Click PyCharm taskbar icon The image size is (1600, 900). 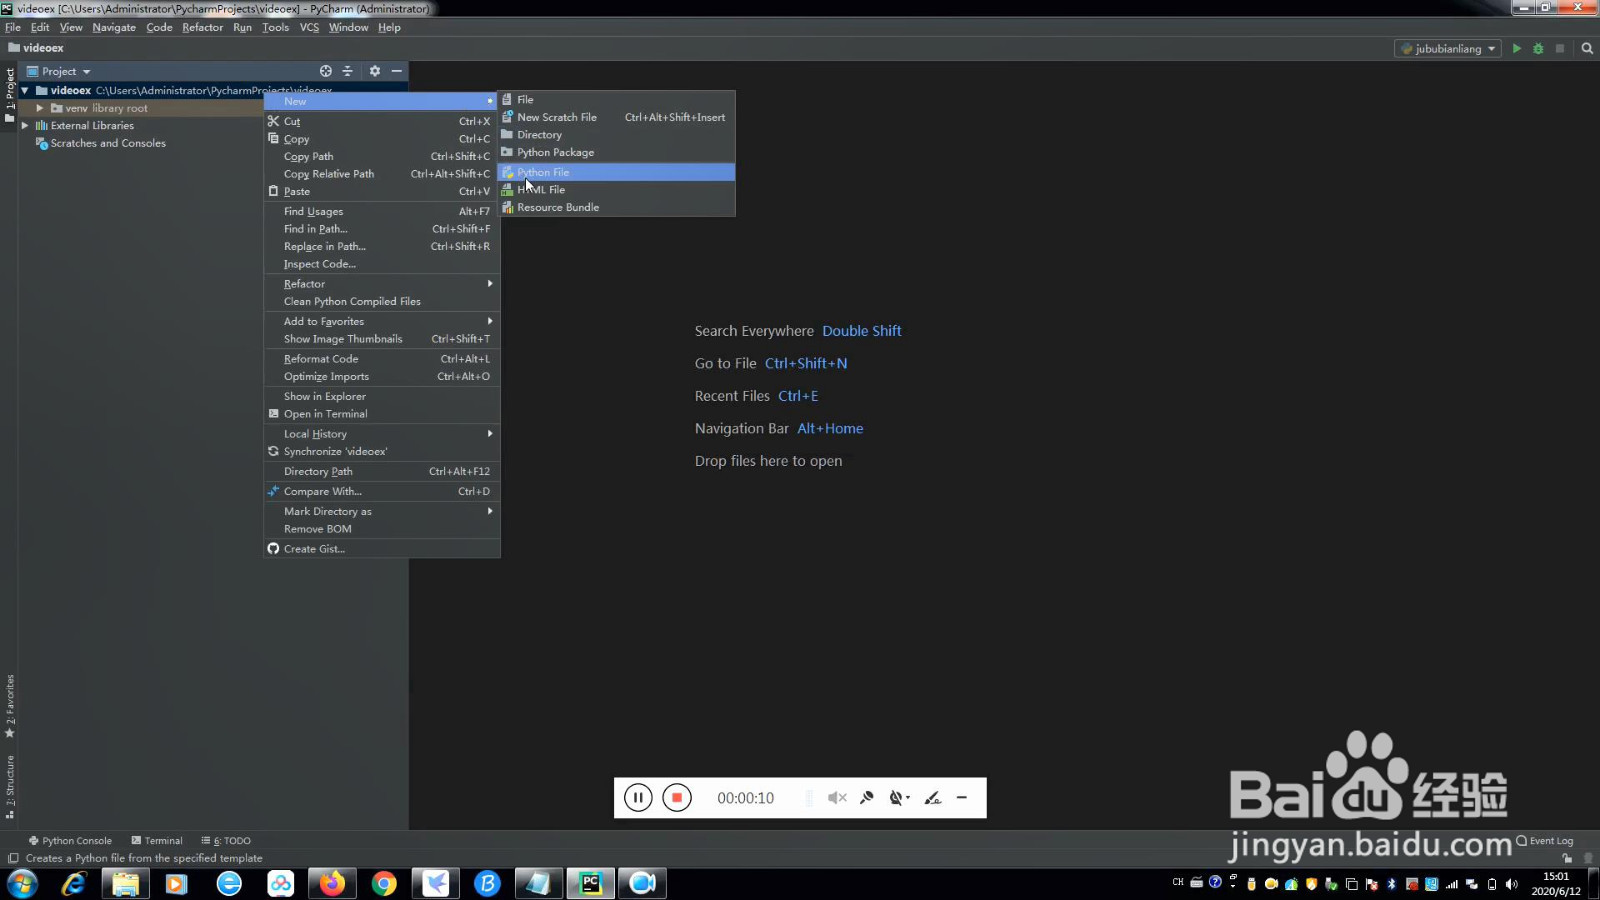point(591,883)
